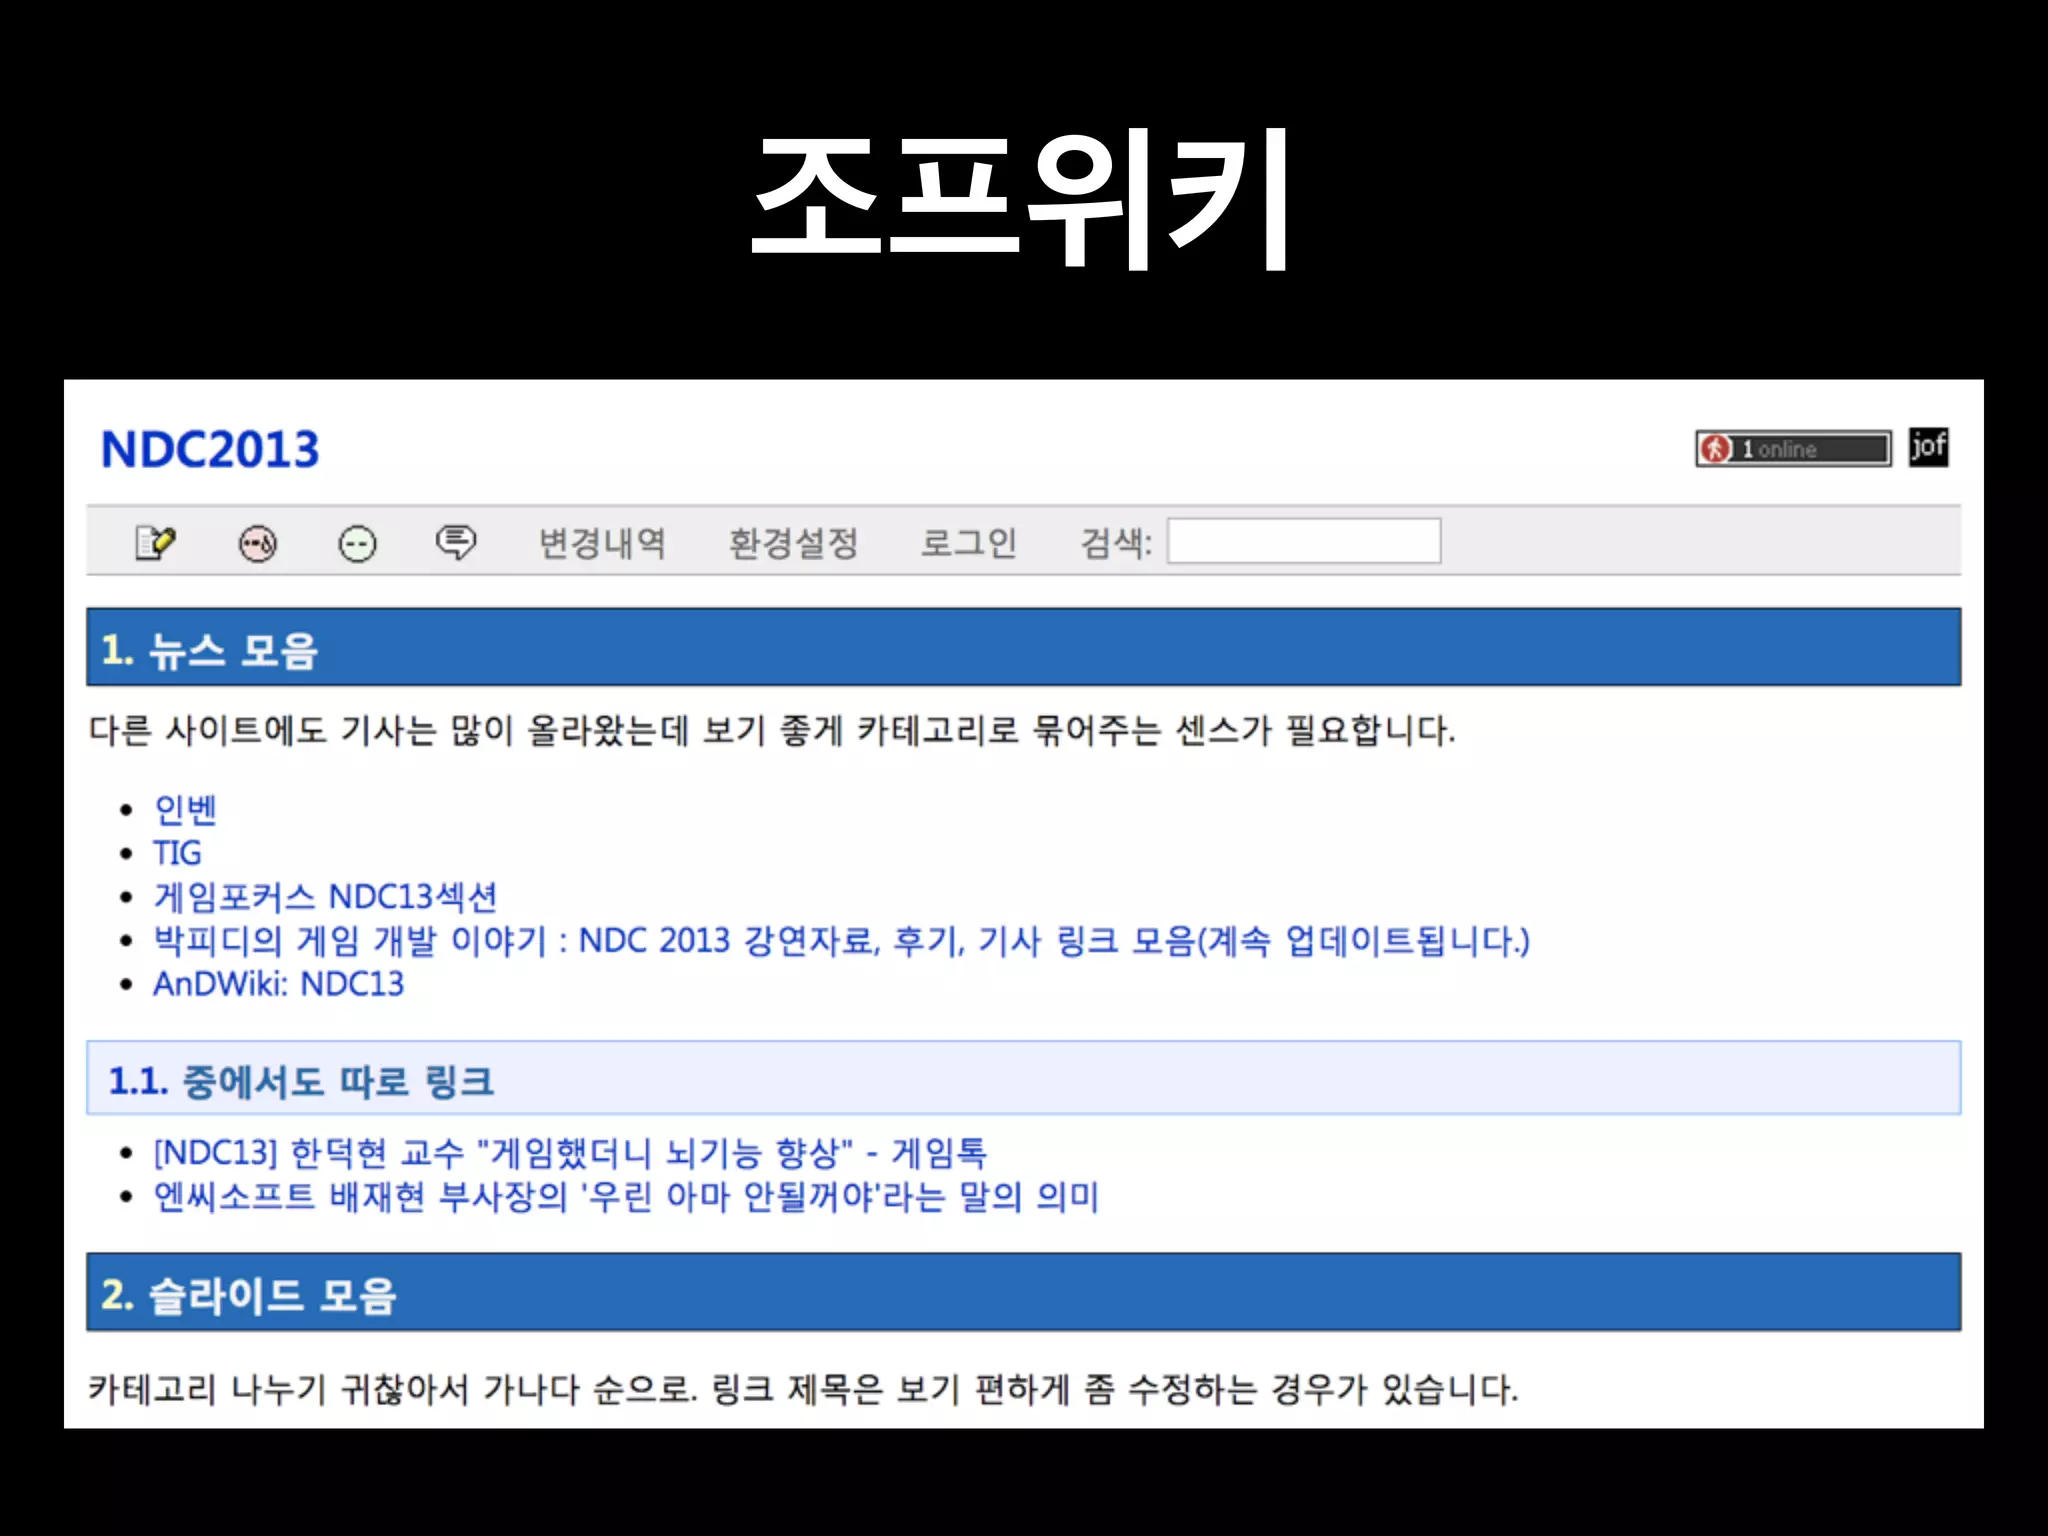The image size is (2048, 1536).
Task: Click the paragraph starting '카테고리 나누기 귀찮아서'
Action: click(x=803, y=1389)
